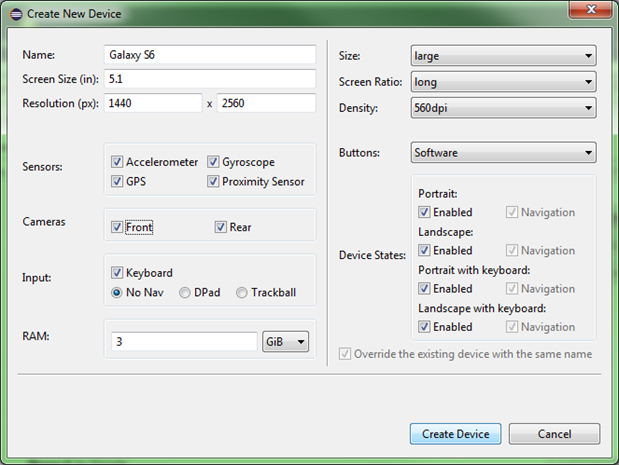619x465 pixels.
Task: Uncheck the Keyboard input checkbox
Action: click(117, 272)
